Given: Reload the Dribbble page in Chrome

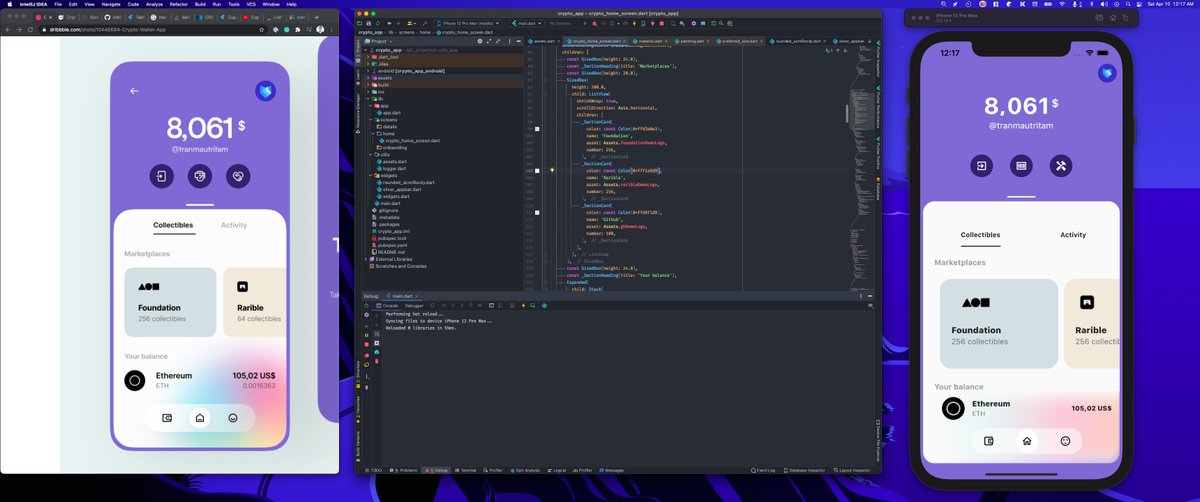Looking at the screenshot, I should [31, 30].
